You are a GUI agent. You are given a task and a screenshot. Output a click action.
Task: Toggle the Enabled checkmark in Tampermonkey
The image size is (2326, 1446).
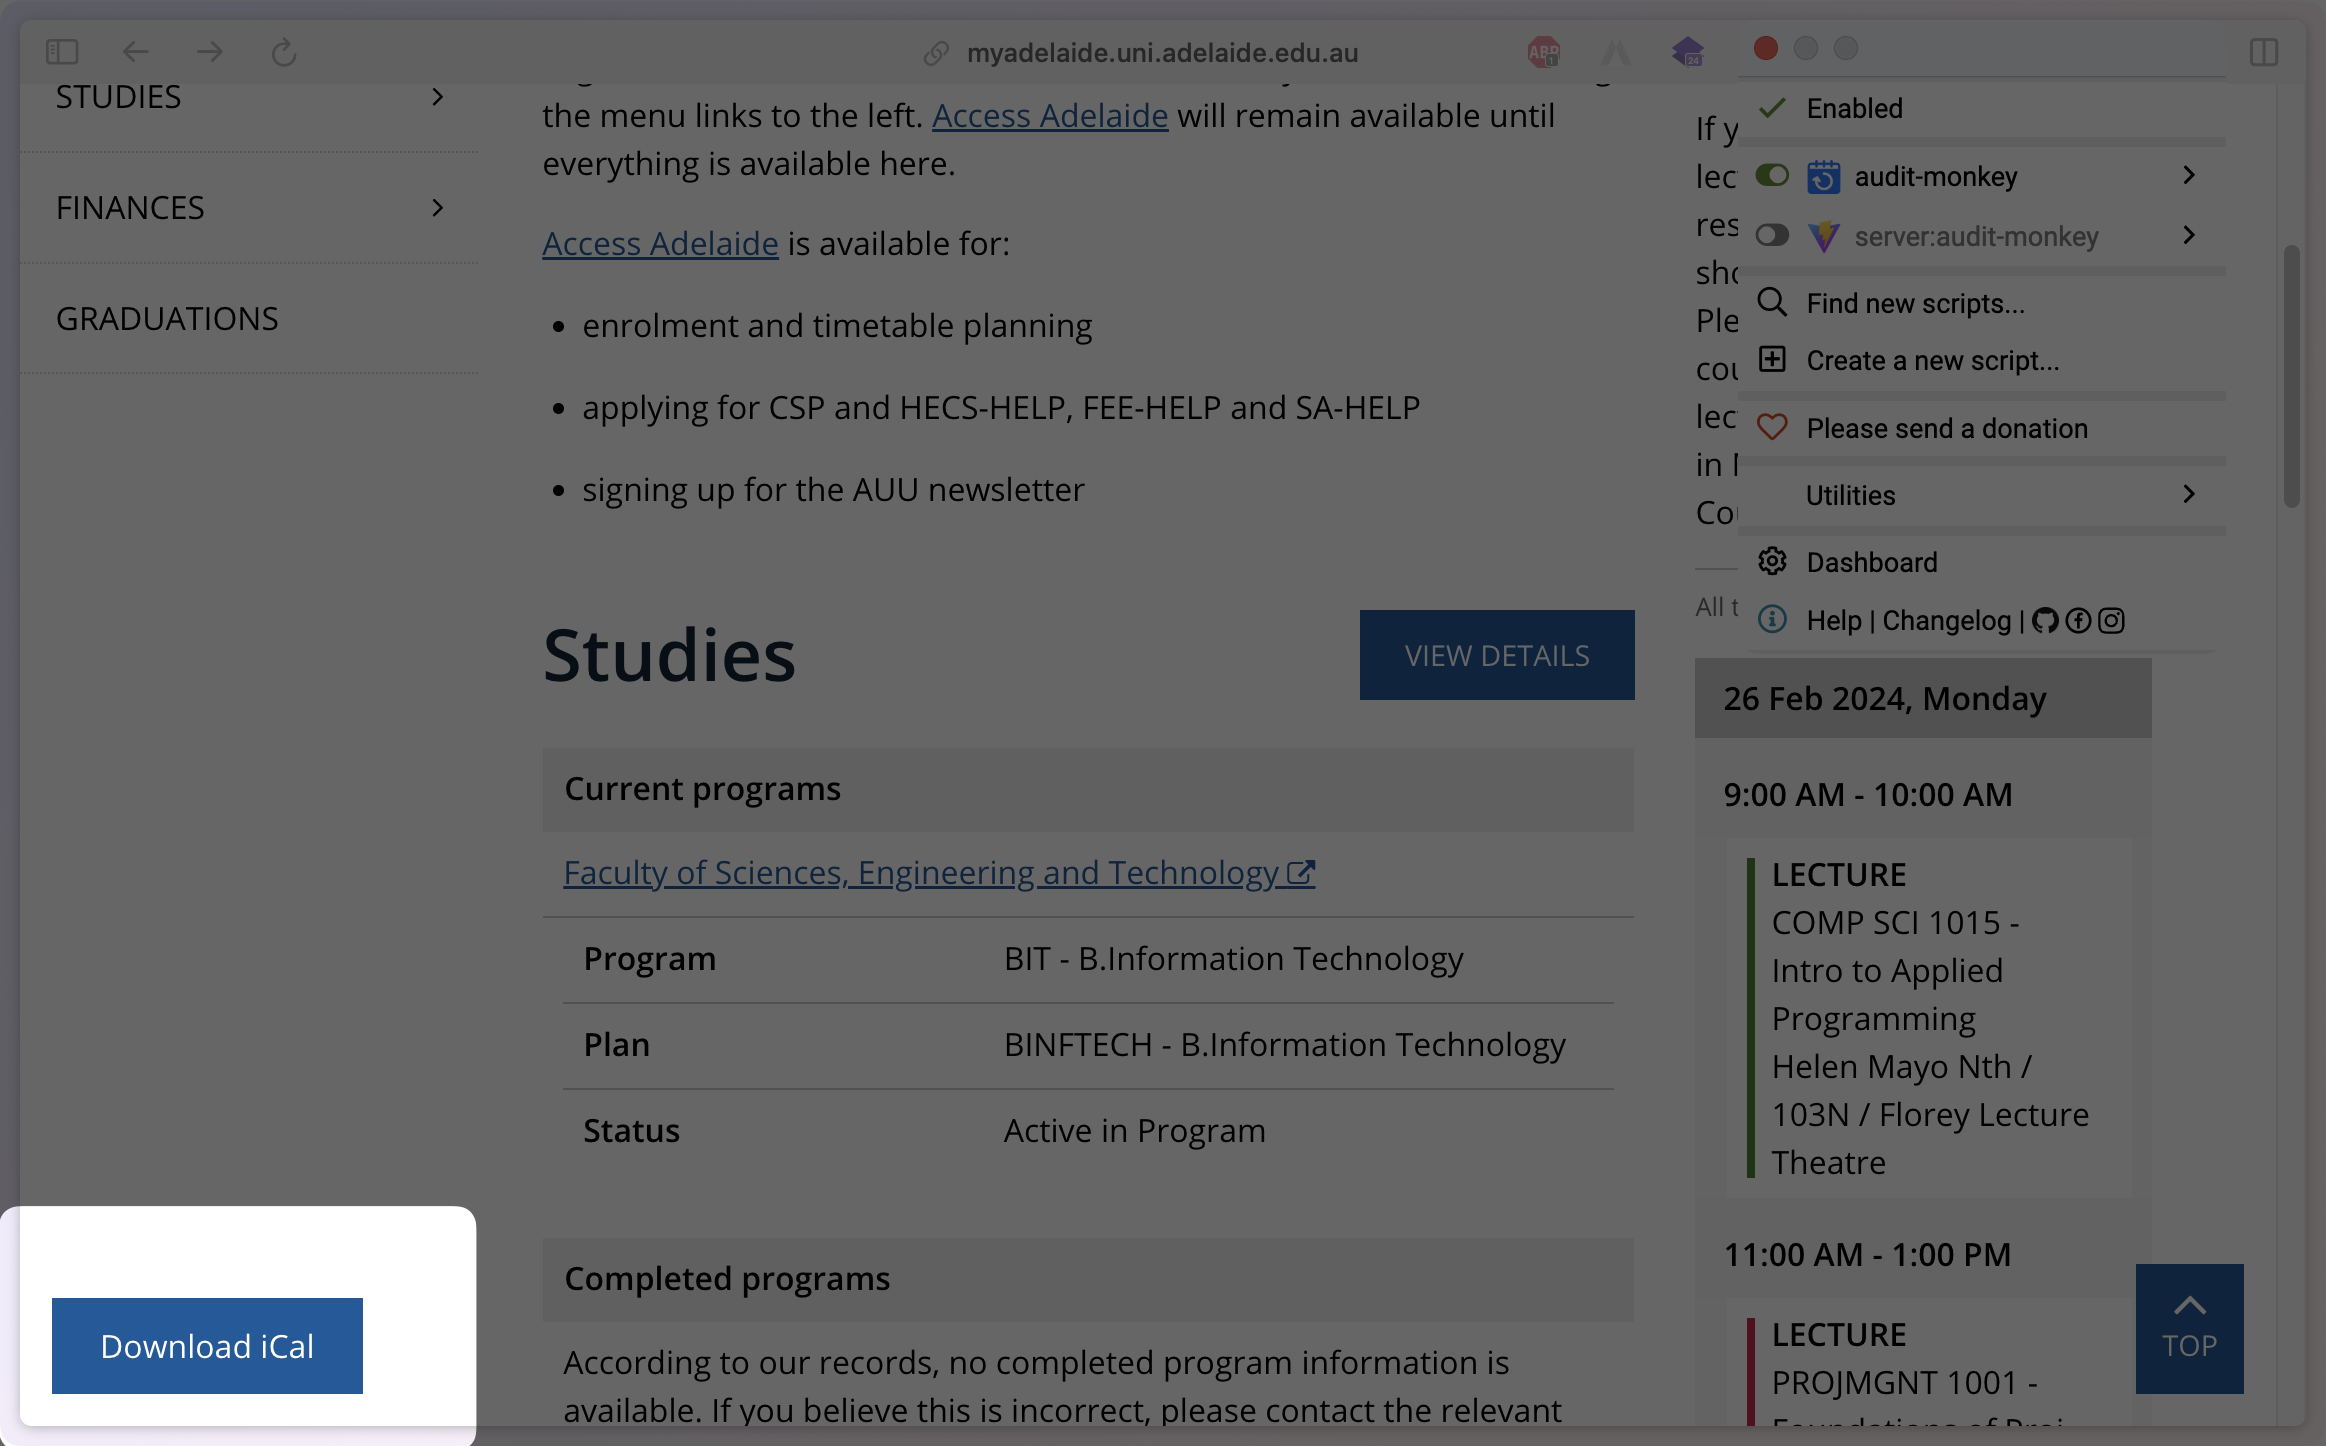tap(1772, 108)
